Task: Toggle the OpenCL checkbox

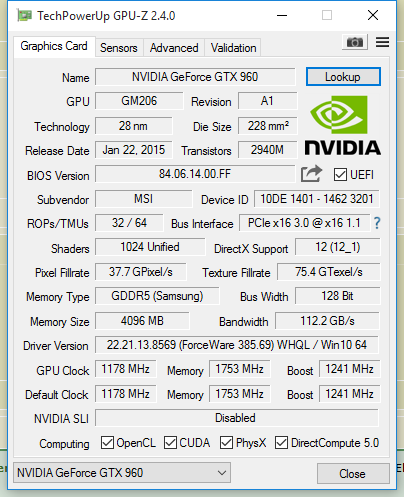Action: pos(107,443)
